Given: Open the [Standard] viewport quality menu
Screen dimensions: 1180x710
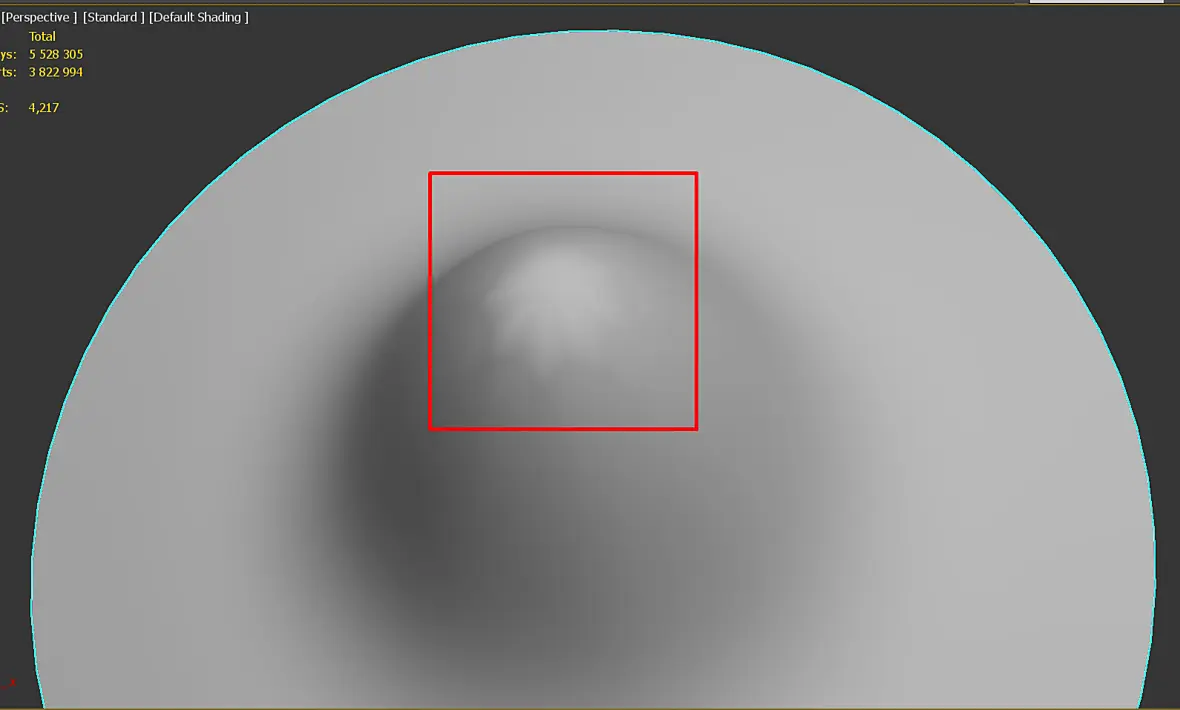Looking at the screenshot, I should pyautogui.click(x=114, y=17).
